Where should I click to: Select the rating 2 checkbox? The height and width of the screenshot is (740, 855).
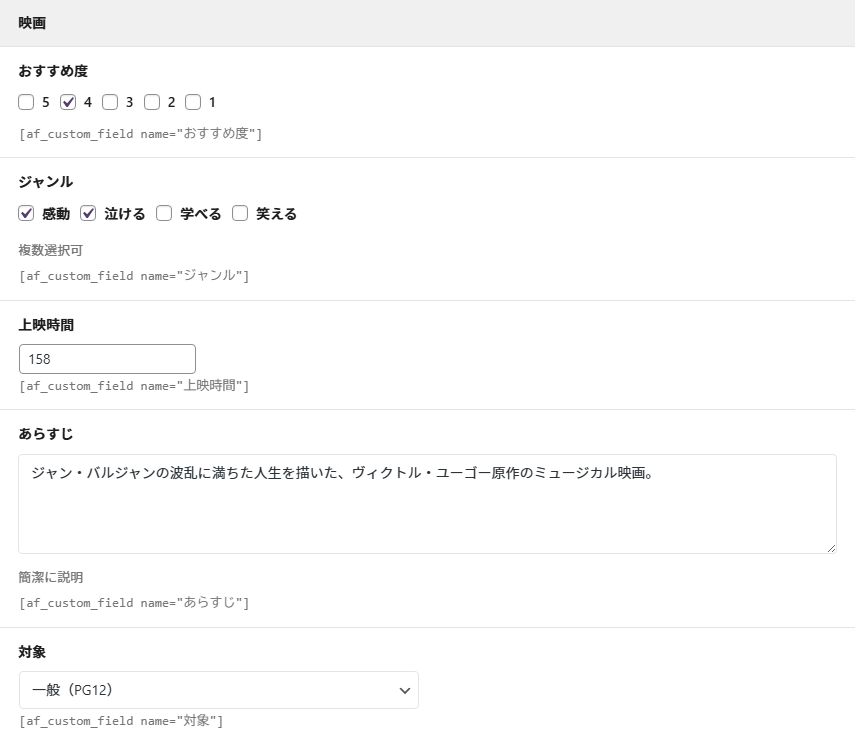coord(152,102)
